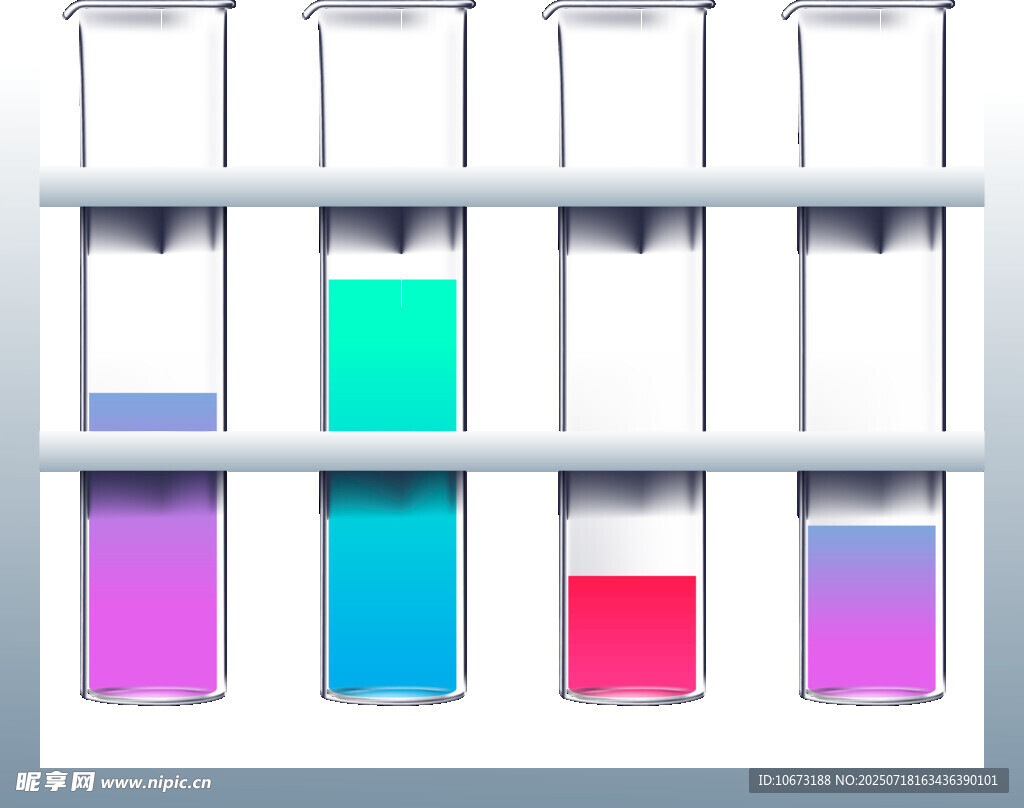Click the rim of the third test tube
The width and height of the screenshot is (1024, 808).
coord(630,8)
